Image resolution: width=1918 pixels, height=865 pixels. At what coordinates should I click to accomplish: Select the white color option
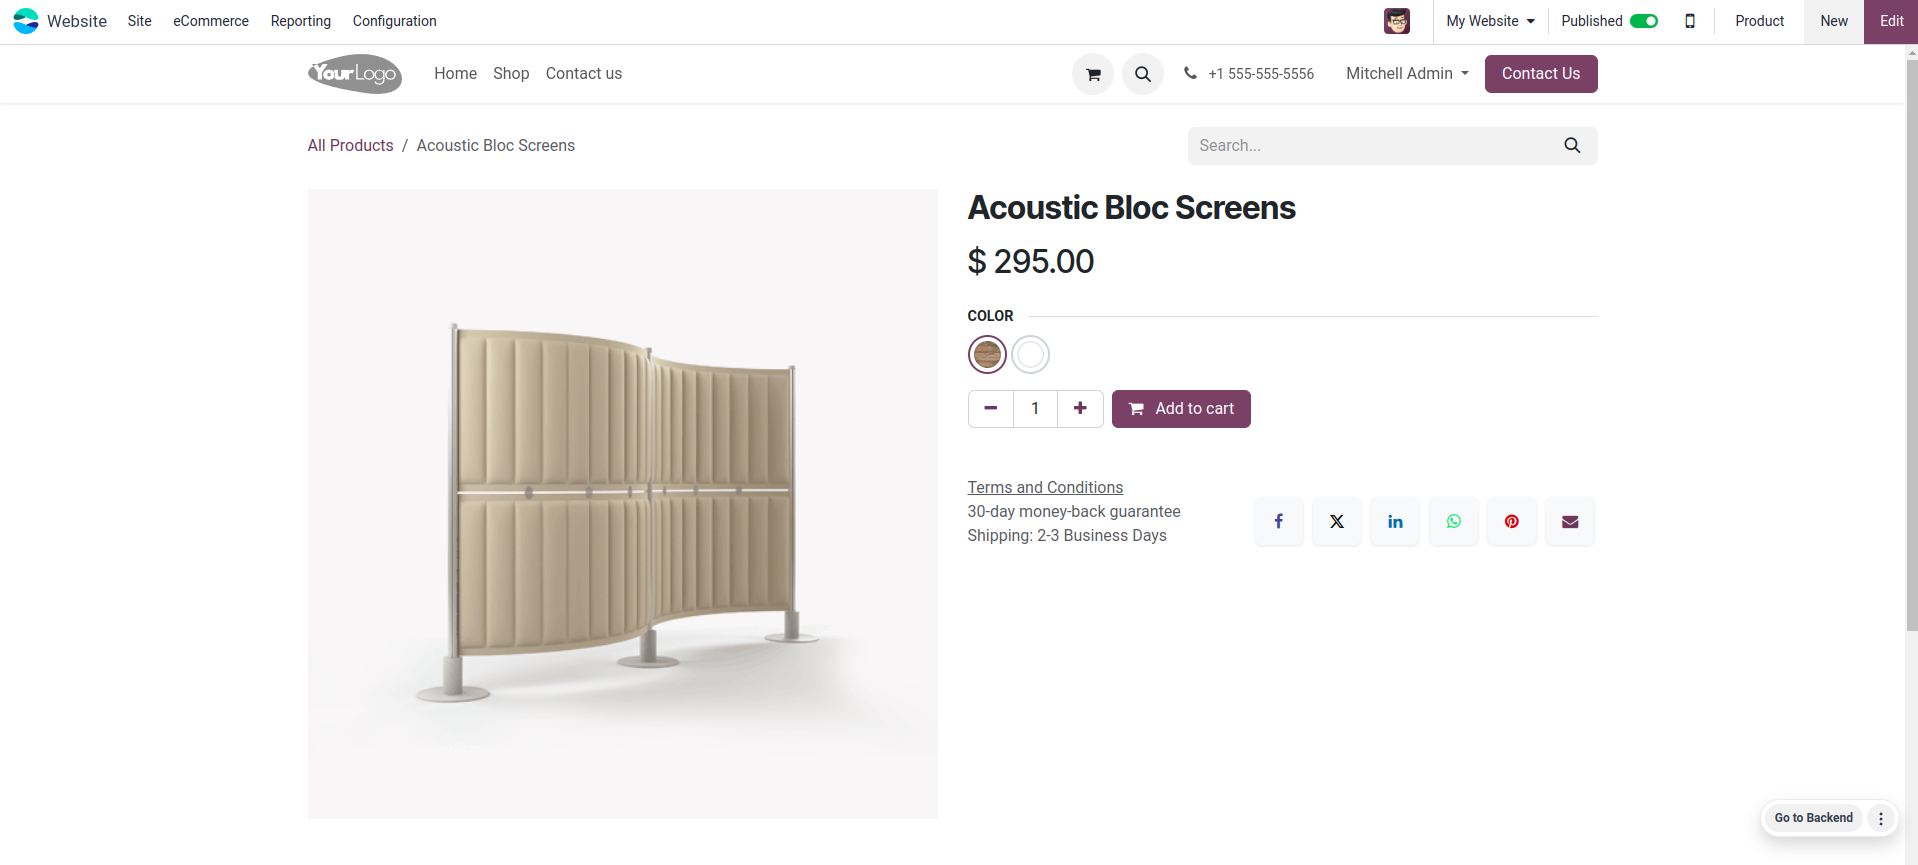(1030, 354)
